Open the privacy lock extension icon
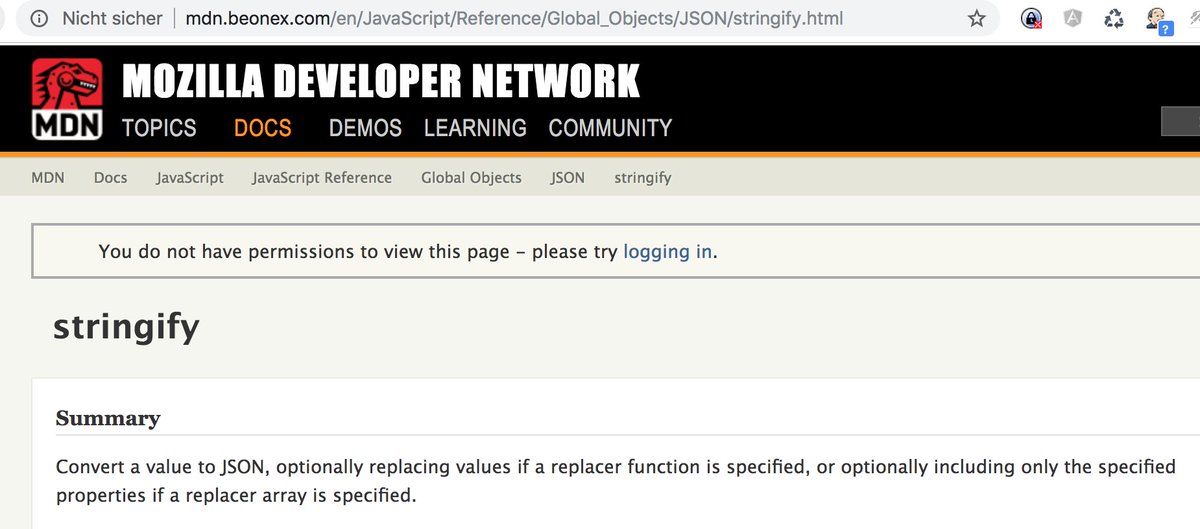Screen dimensions: 1200x529 click(x=1031, y=18)
